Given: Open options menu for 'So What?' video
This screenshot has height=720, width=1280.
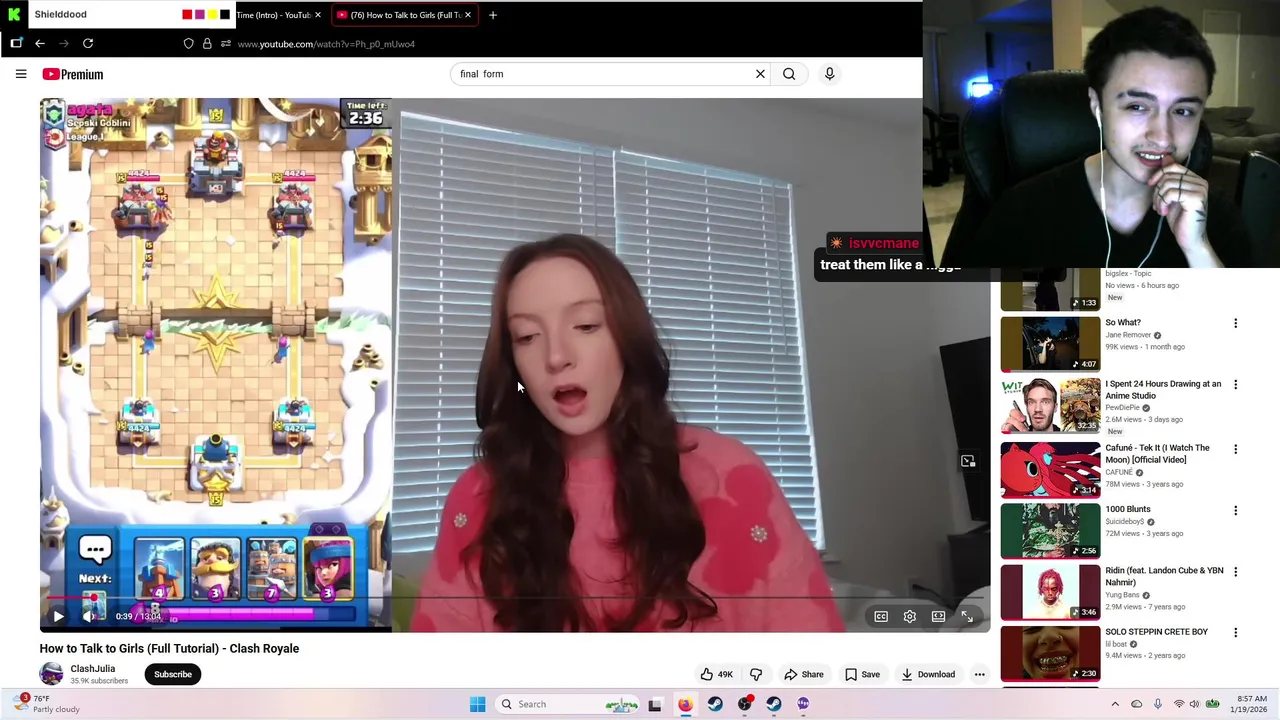Looking at the screenshot, I should pos(1235,323).
